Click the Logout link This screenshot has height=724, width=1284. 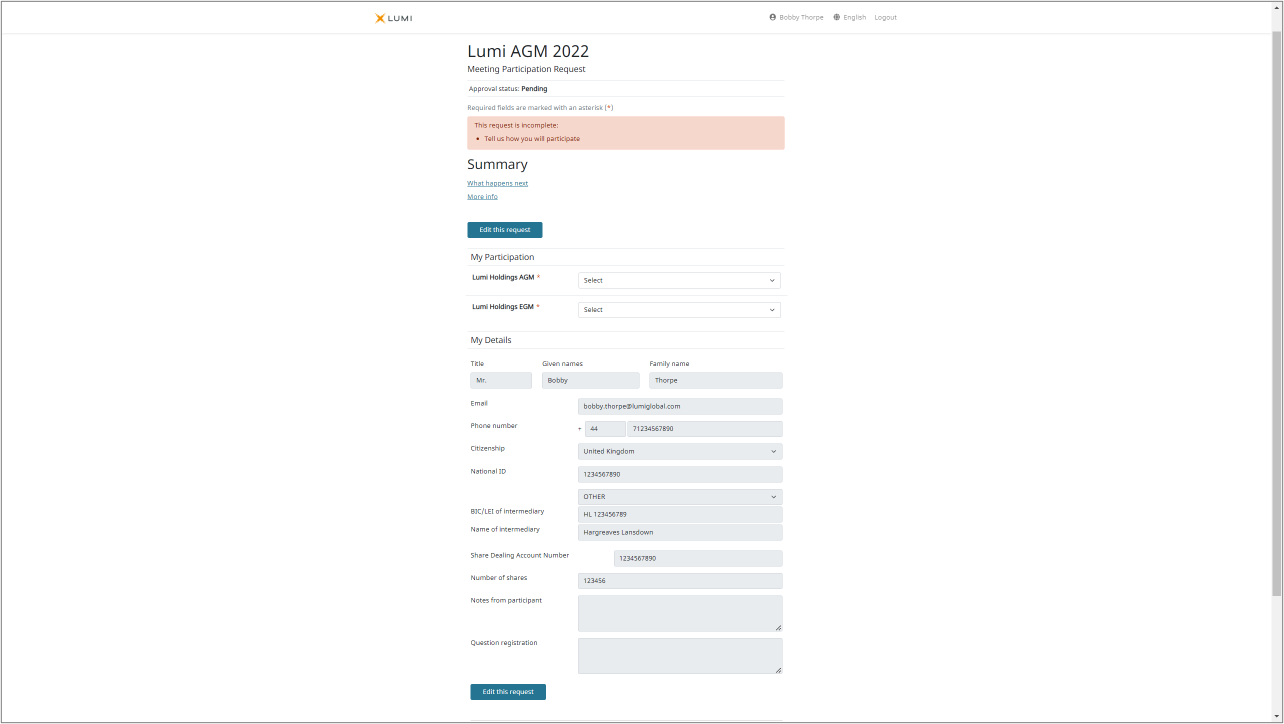coord(885,17)
